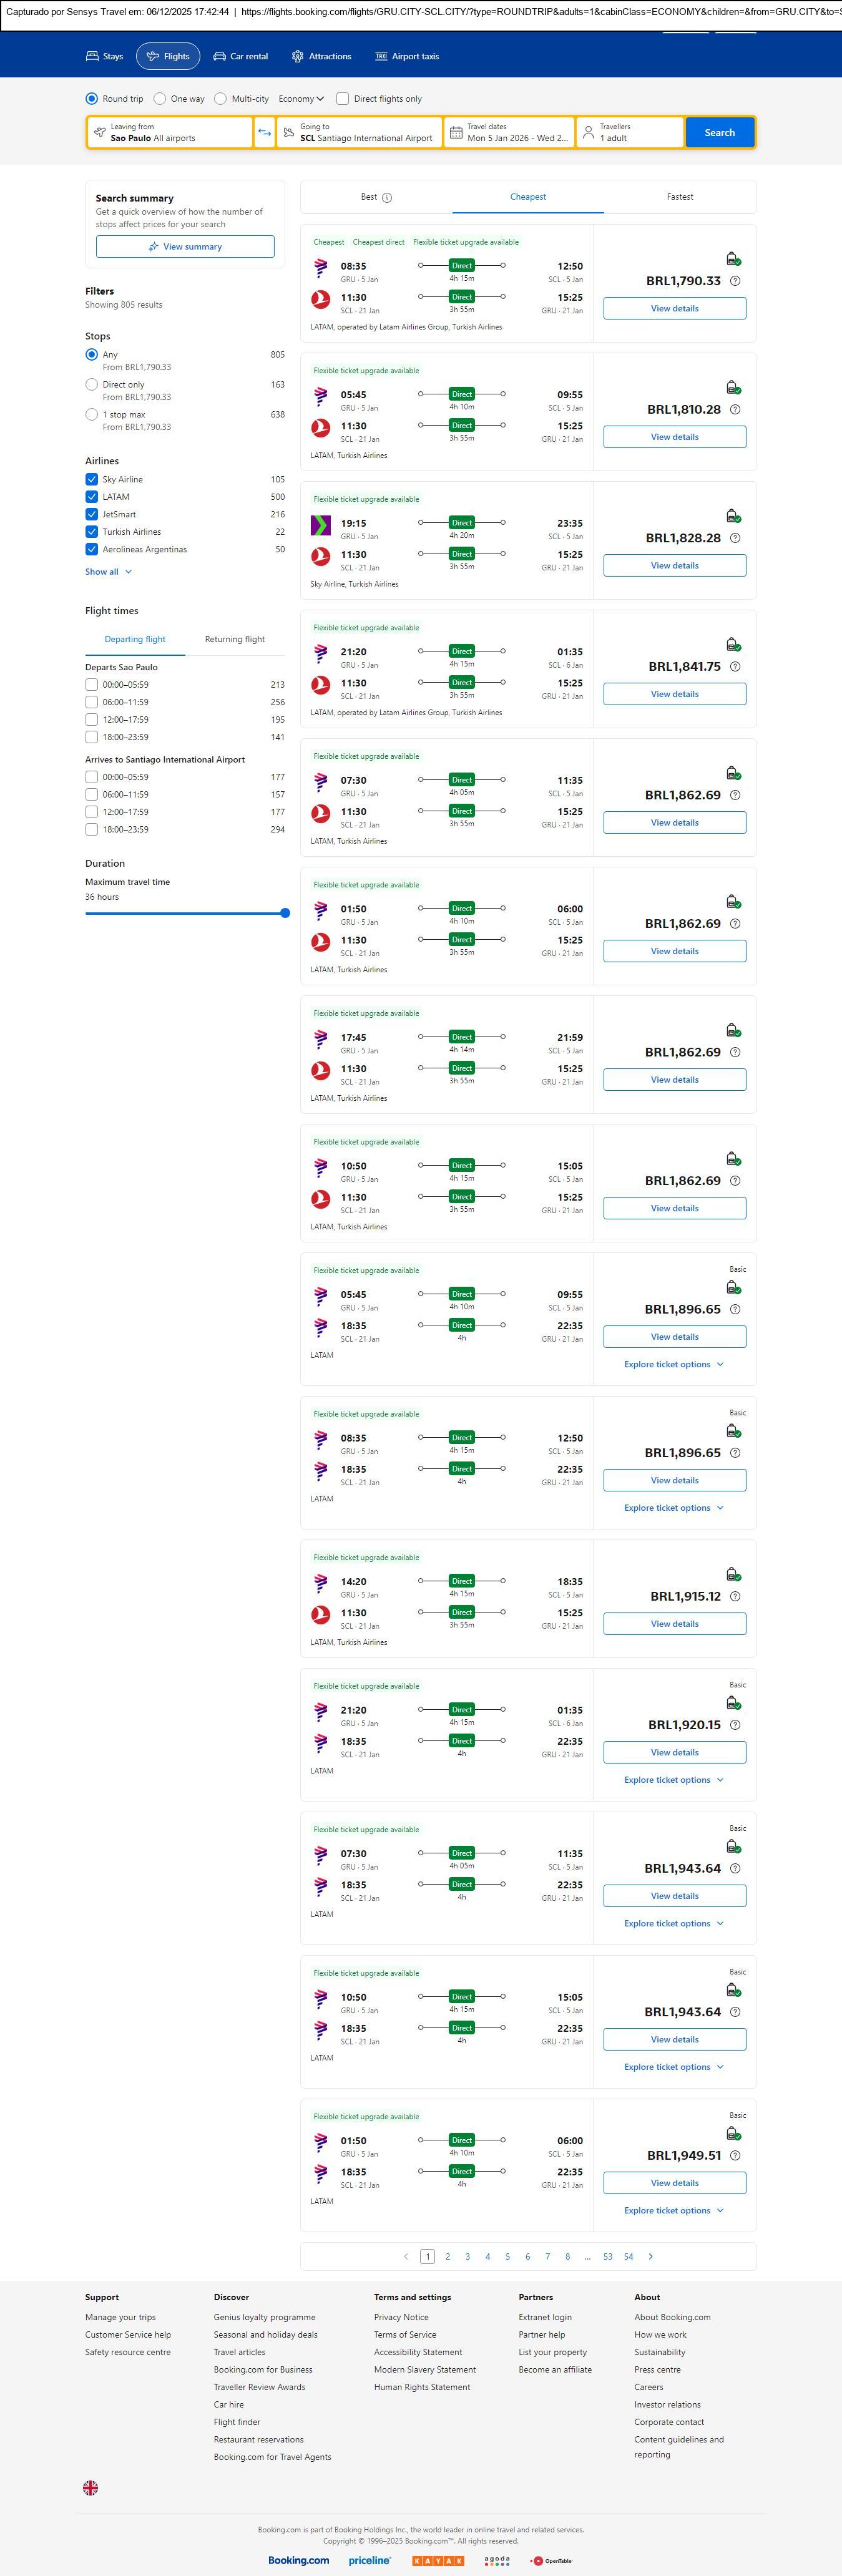842x2576 pixels.
Task: Click the info icon beside the Best tab
Action: coord(387,198)
